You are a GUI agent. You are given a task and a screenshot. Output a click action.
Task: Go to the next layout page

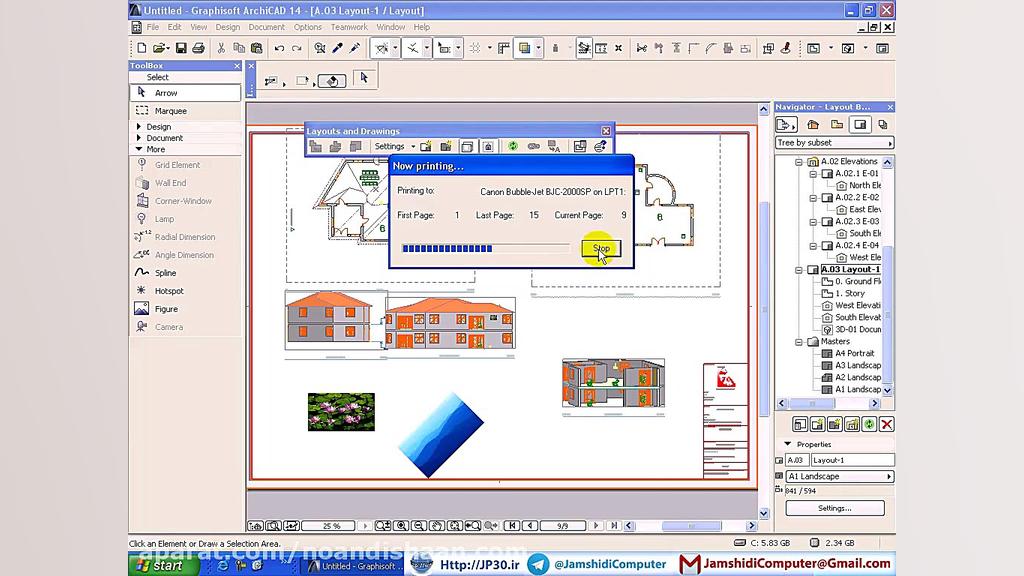click(x=595, y=526)
